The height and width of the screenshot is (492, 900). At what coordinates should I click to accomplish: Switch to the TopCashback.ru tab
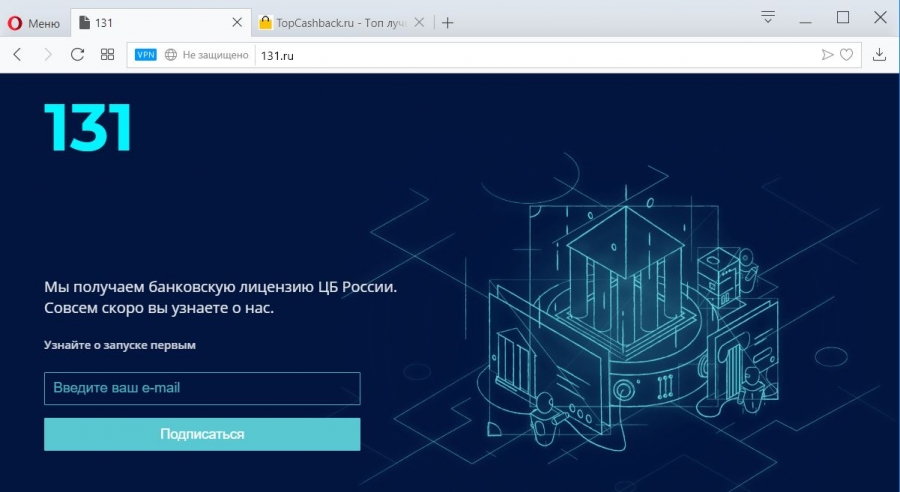342,23
